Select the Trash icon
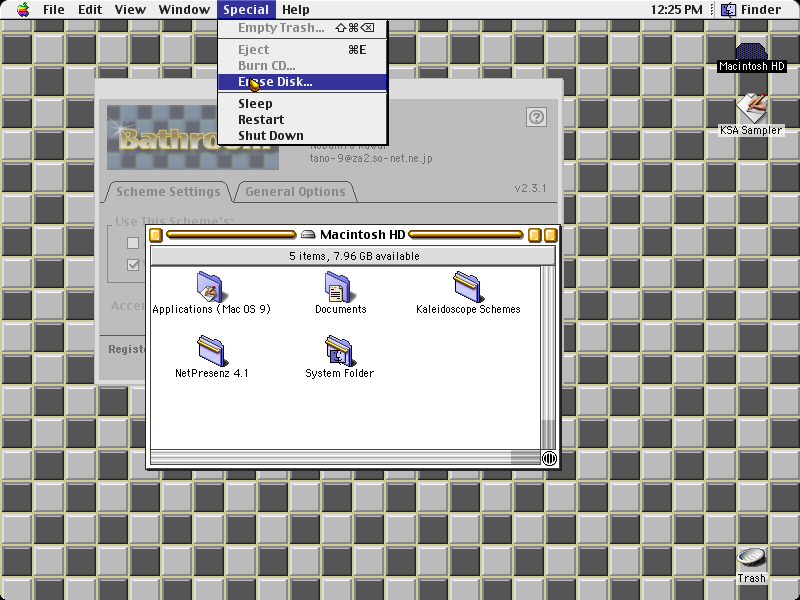The width and height of the screenshot is (800, 600). coord(751,565)
